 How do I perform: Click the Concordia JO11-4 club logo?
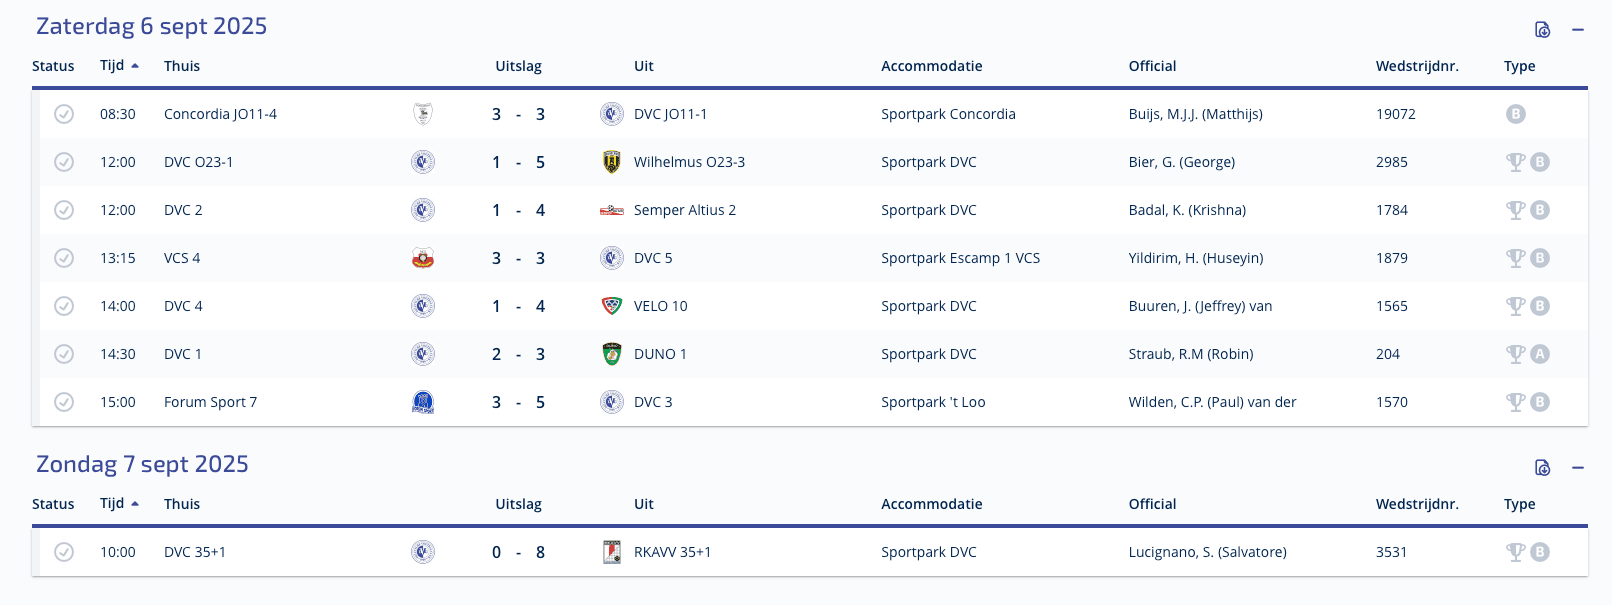[423, 114]
